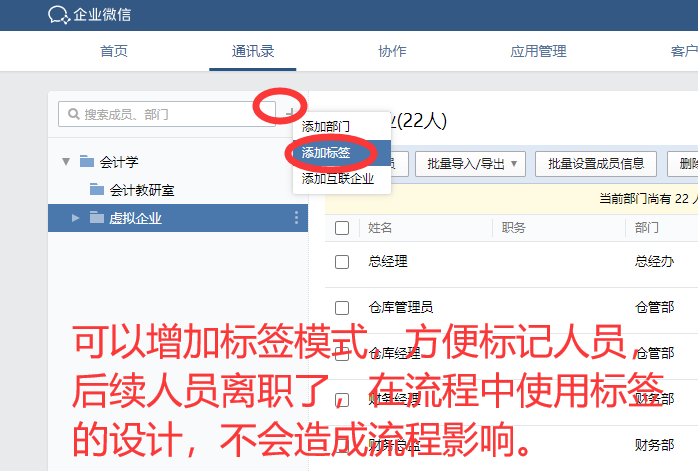This screenshot has width=698, height=471.
Task: Collapse the 会计学 department tree
Action: (66, 161)
